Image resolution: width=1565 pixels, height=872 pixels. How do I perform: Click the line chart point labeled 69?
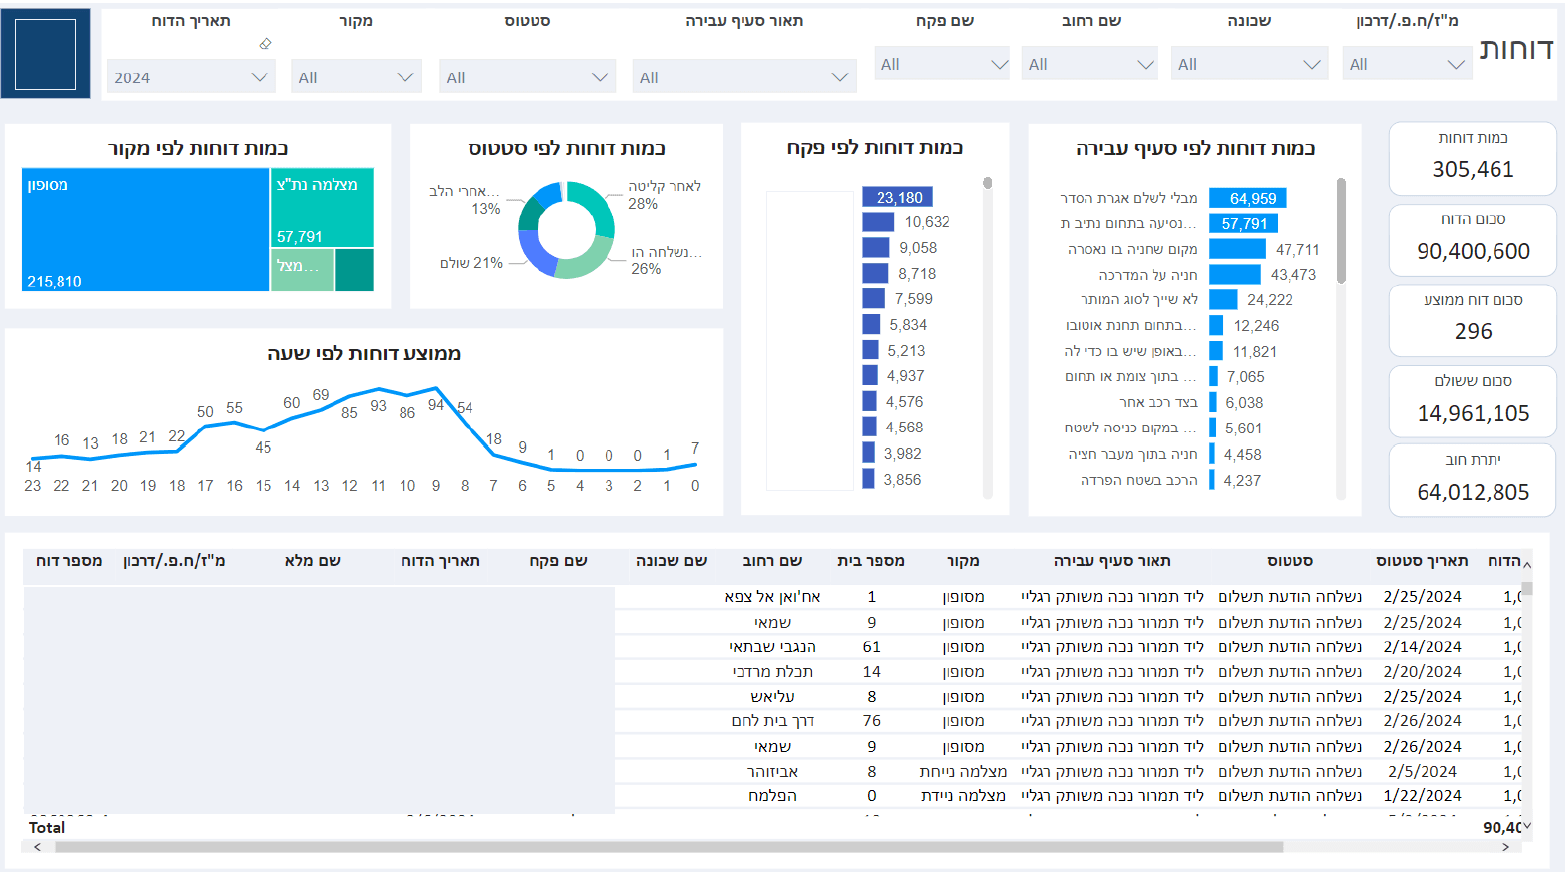(x=320, y=408)
